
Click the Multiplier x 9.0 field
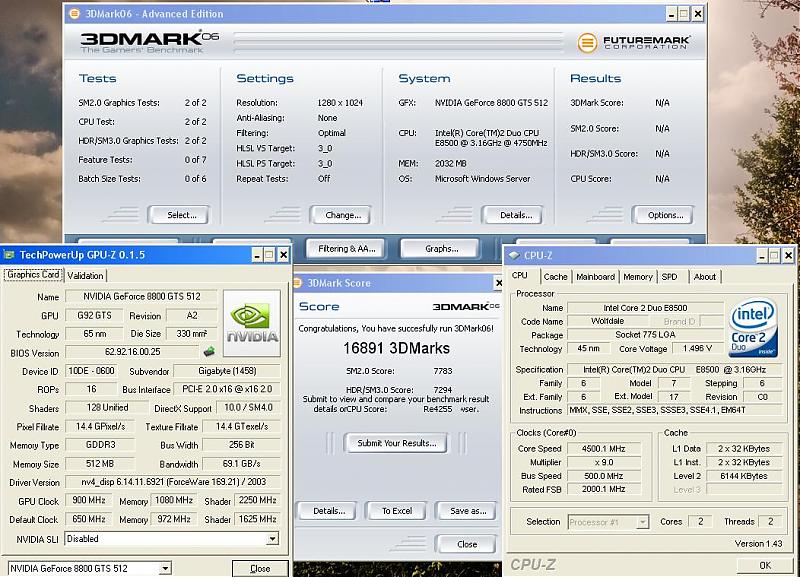(x=604, y=462)
